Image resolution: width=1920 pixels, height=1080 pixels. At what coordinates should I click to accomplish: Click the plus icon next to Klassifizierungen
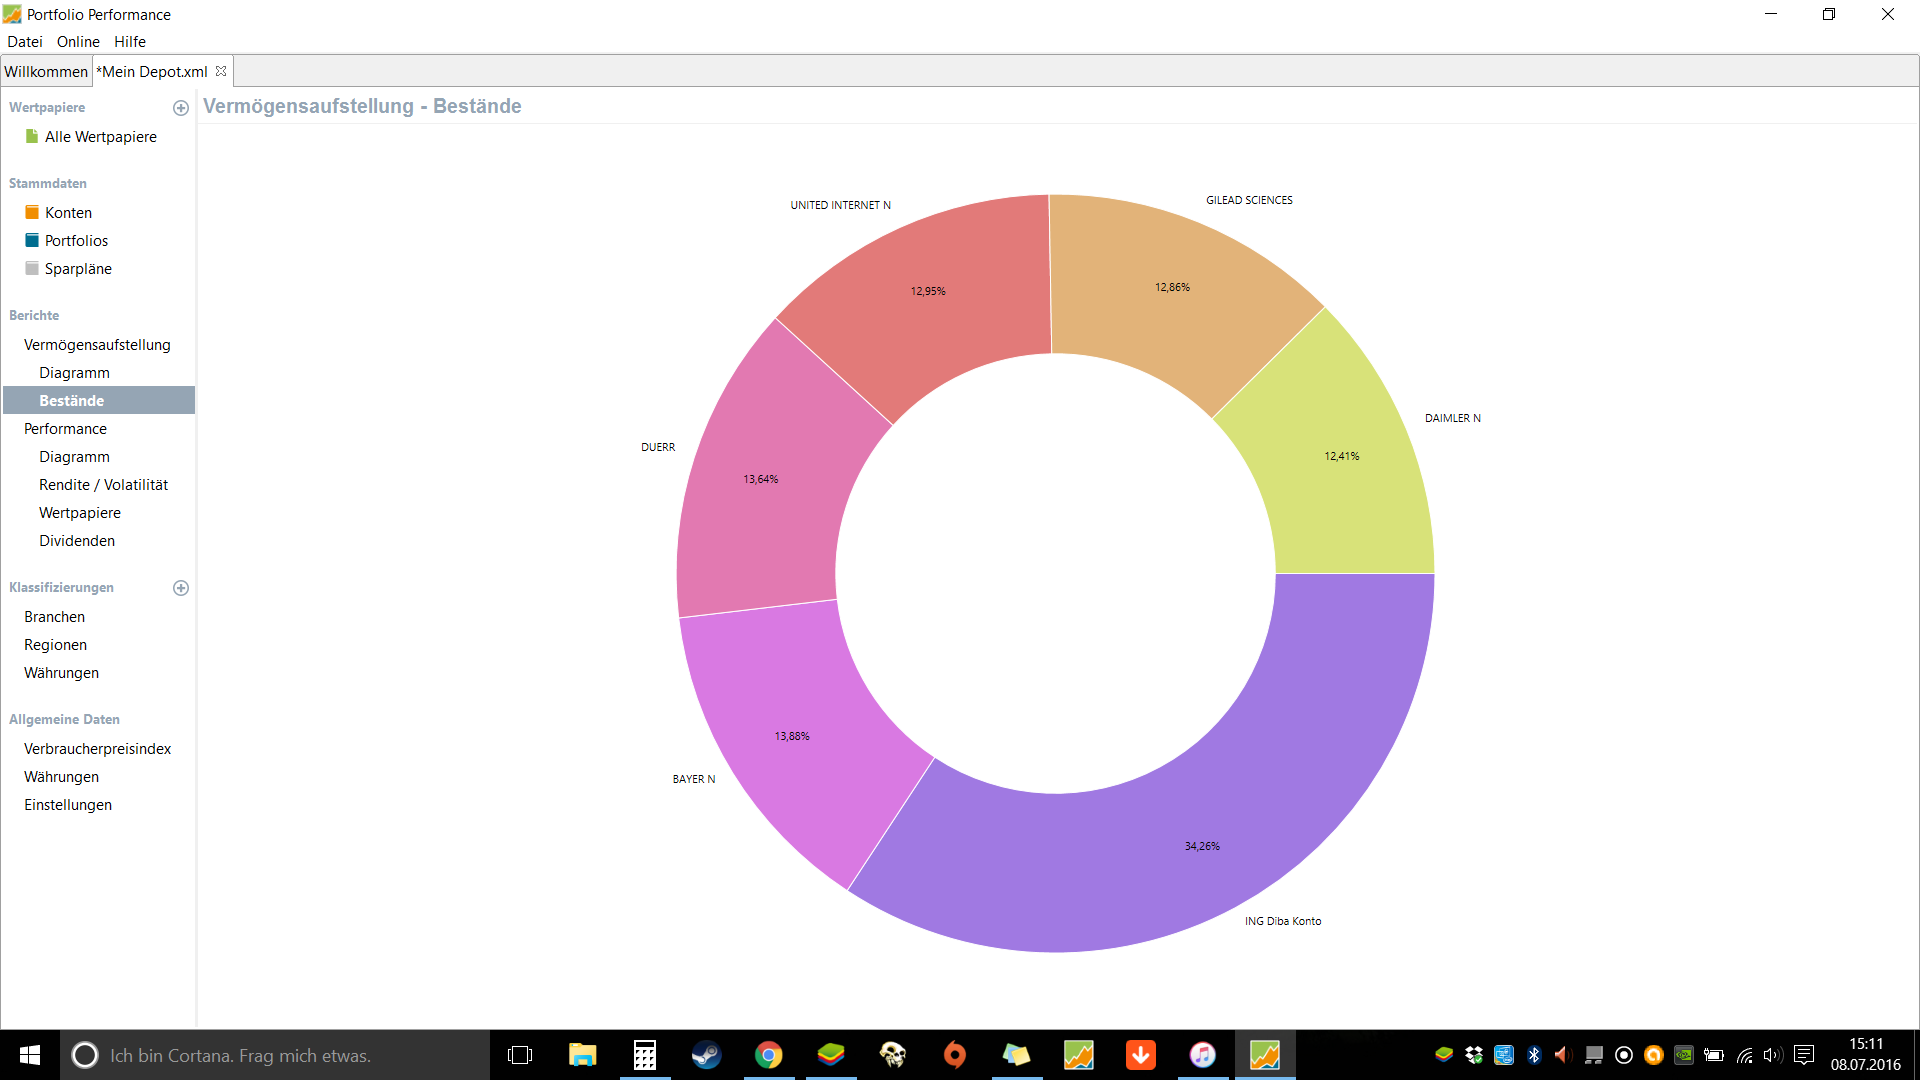(181, 588)
